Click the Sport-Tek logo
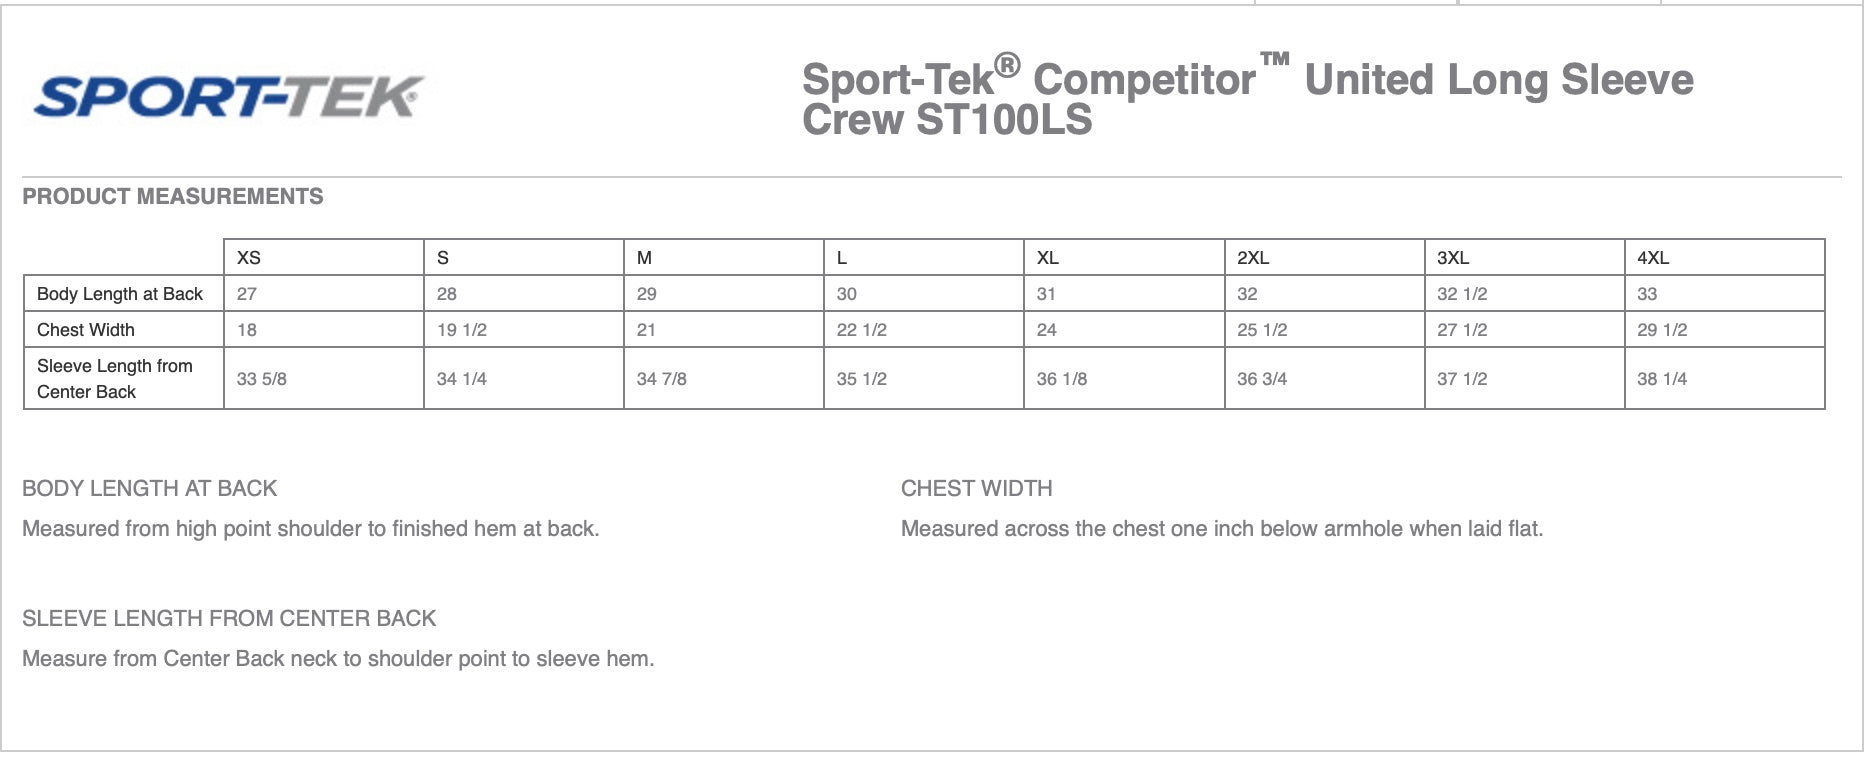Screen dimensions: 1866x758 pos(228,98)
